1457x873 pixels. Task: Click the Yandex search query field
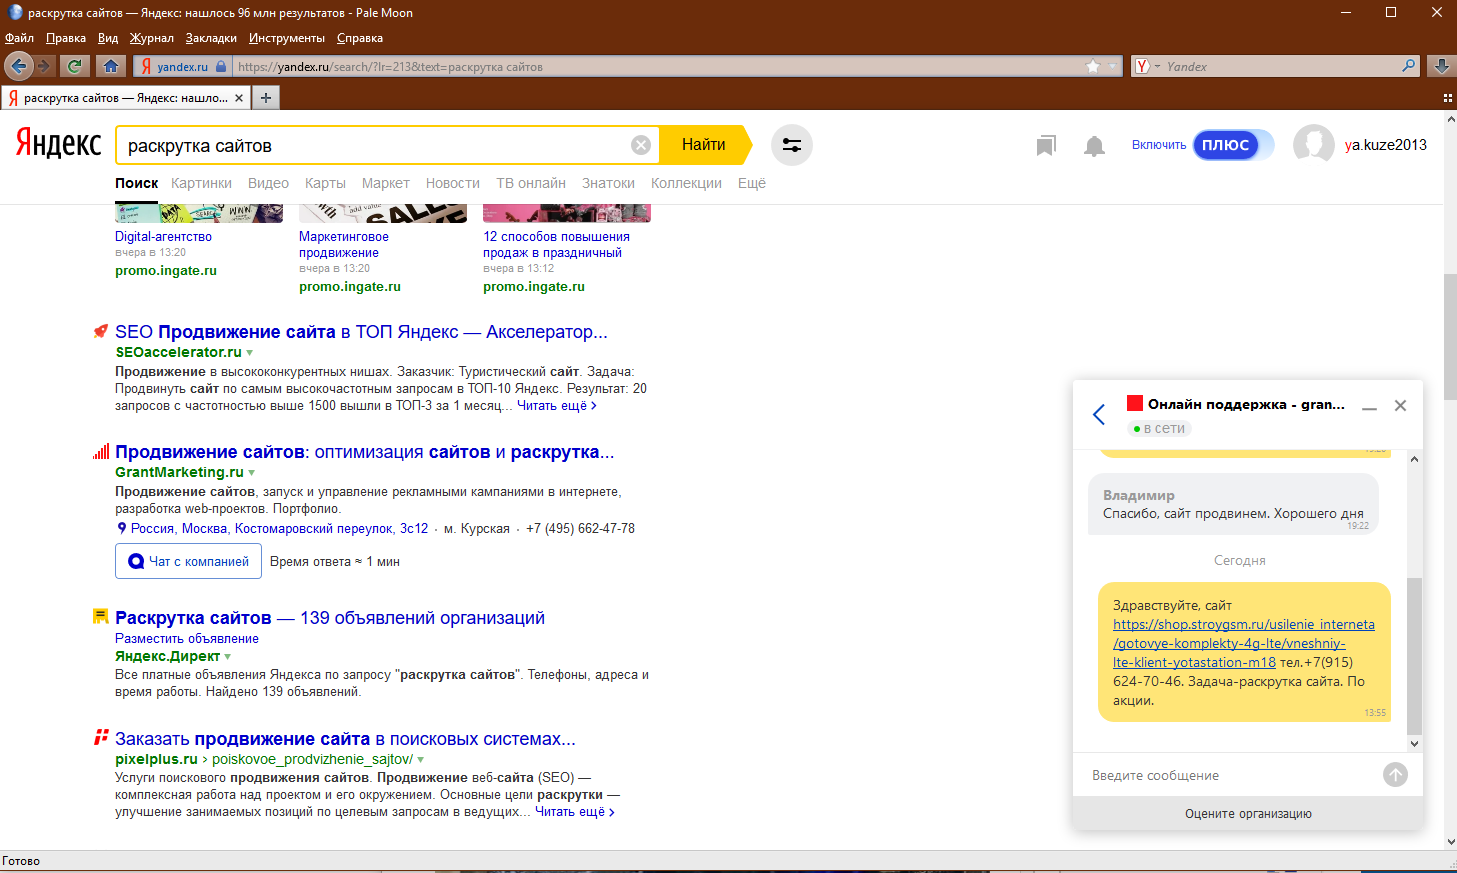pos(375,146)
